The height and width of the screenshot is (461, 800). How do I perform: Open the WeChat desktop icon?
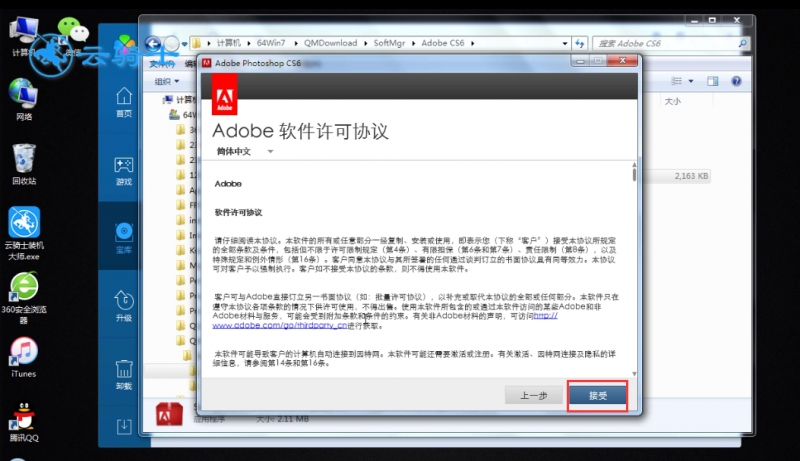coord(73,36)
